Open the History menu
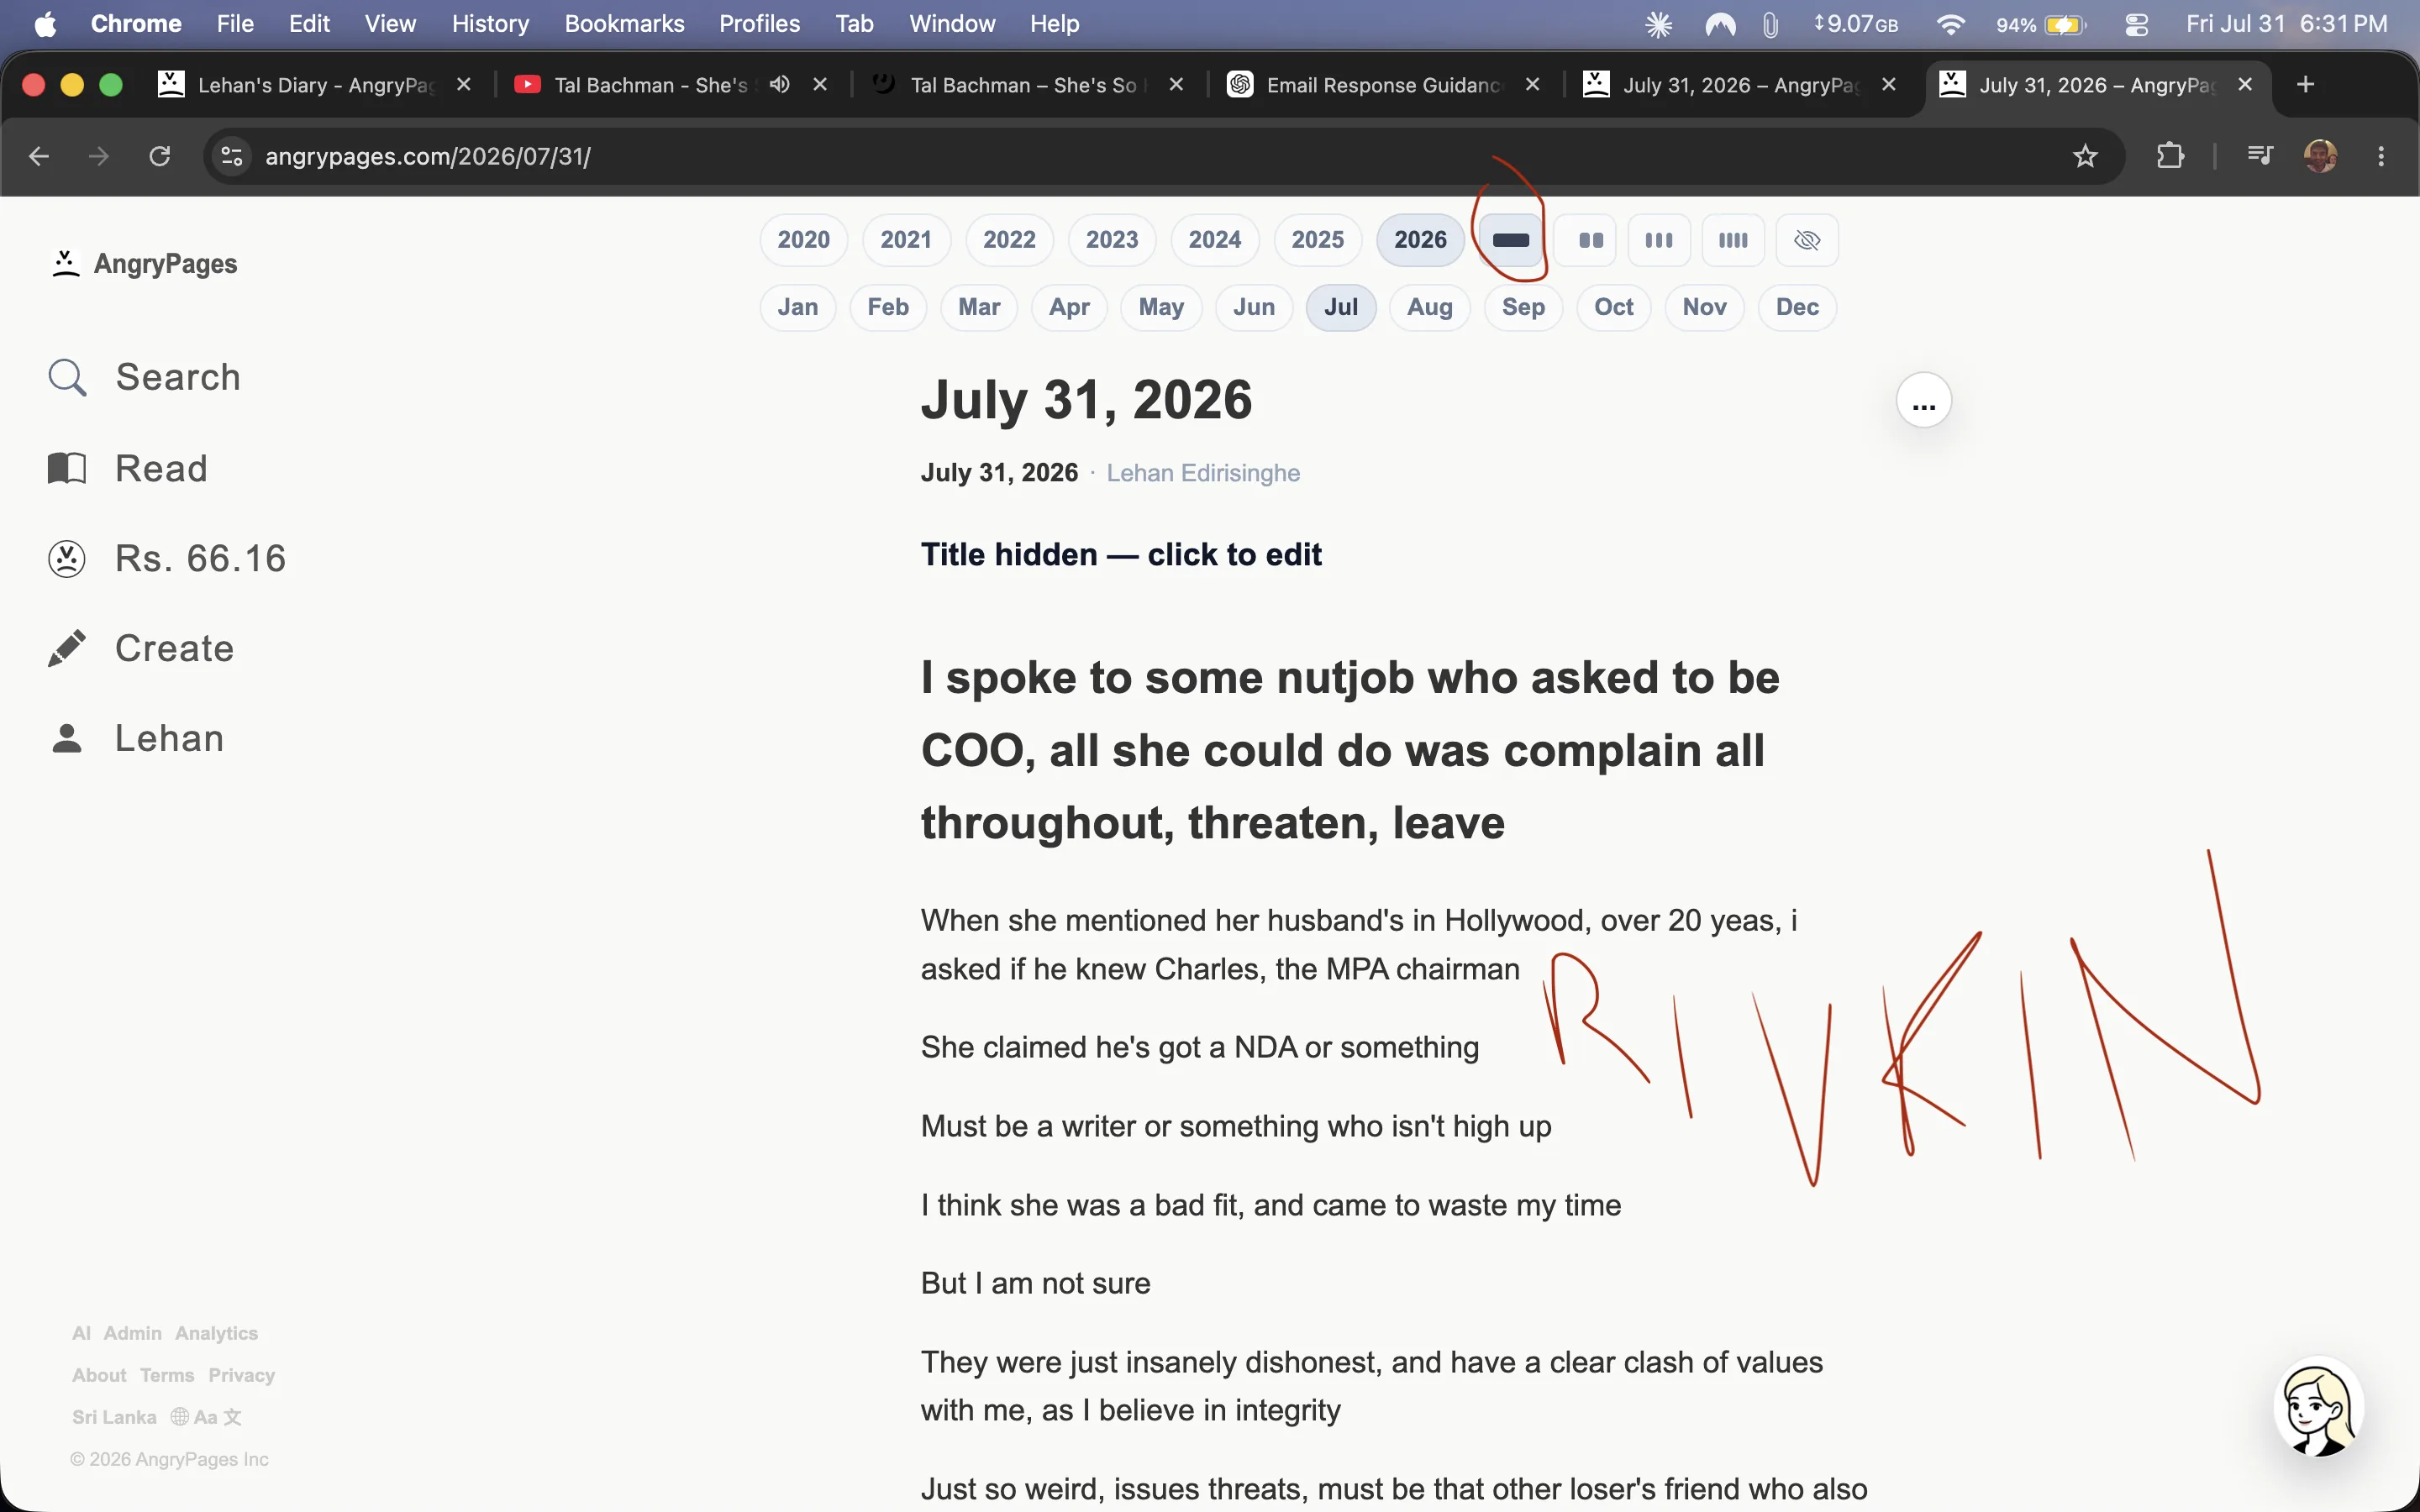The width and height of the screenshot is (2420, 1512). click(490, 24)
